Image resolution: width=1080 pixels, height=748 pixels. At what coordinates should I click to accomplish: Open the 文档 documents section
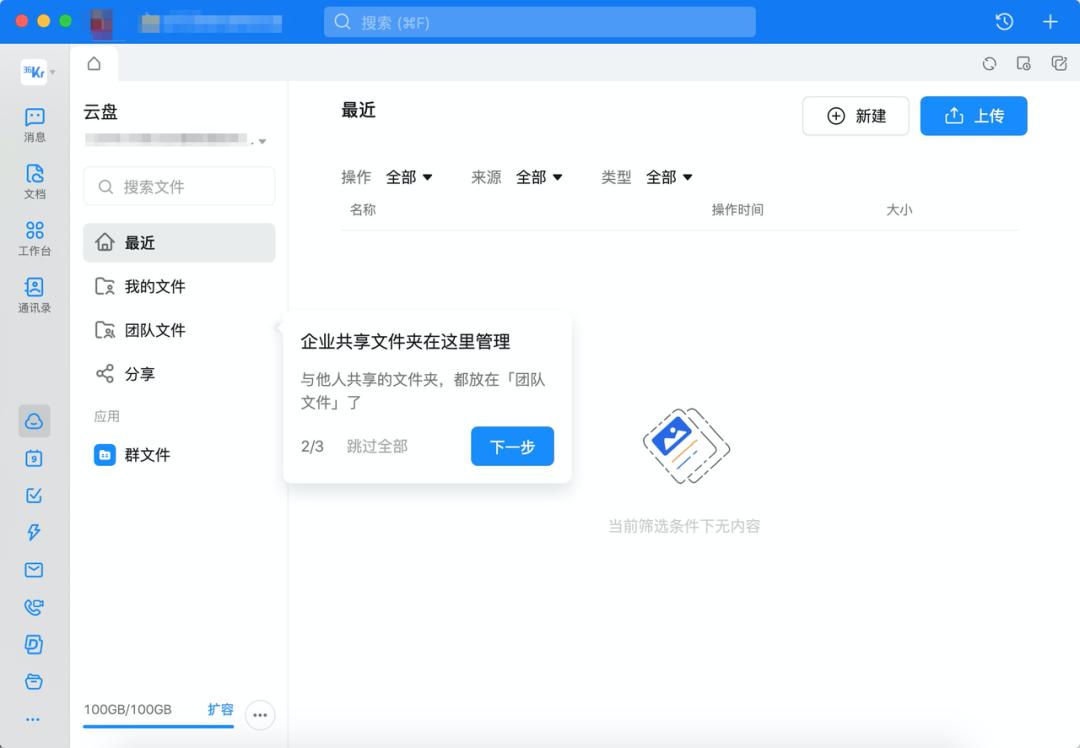(34, 182)
